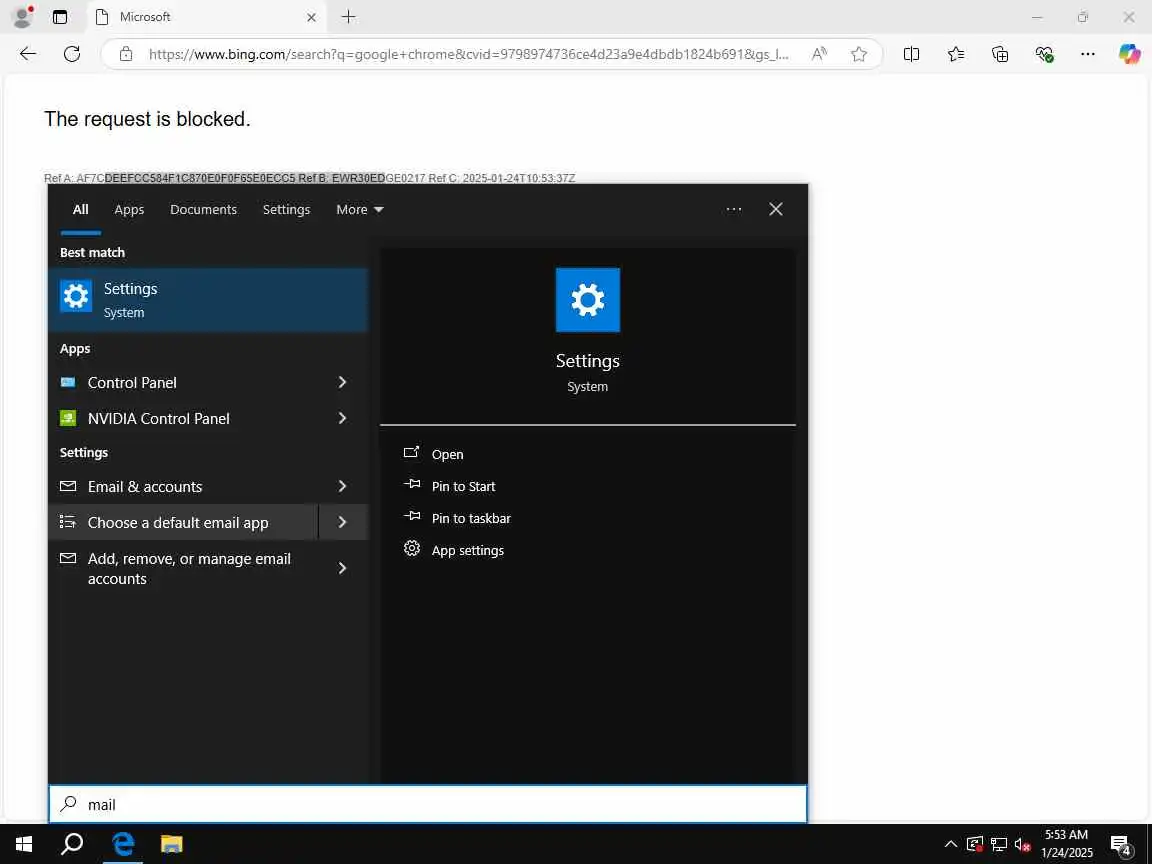
Task: Open the notification center icon
Action: click(x=1120, y=845)
